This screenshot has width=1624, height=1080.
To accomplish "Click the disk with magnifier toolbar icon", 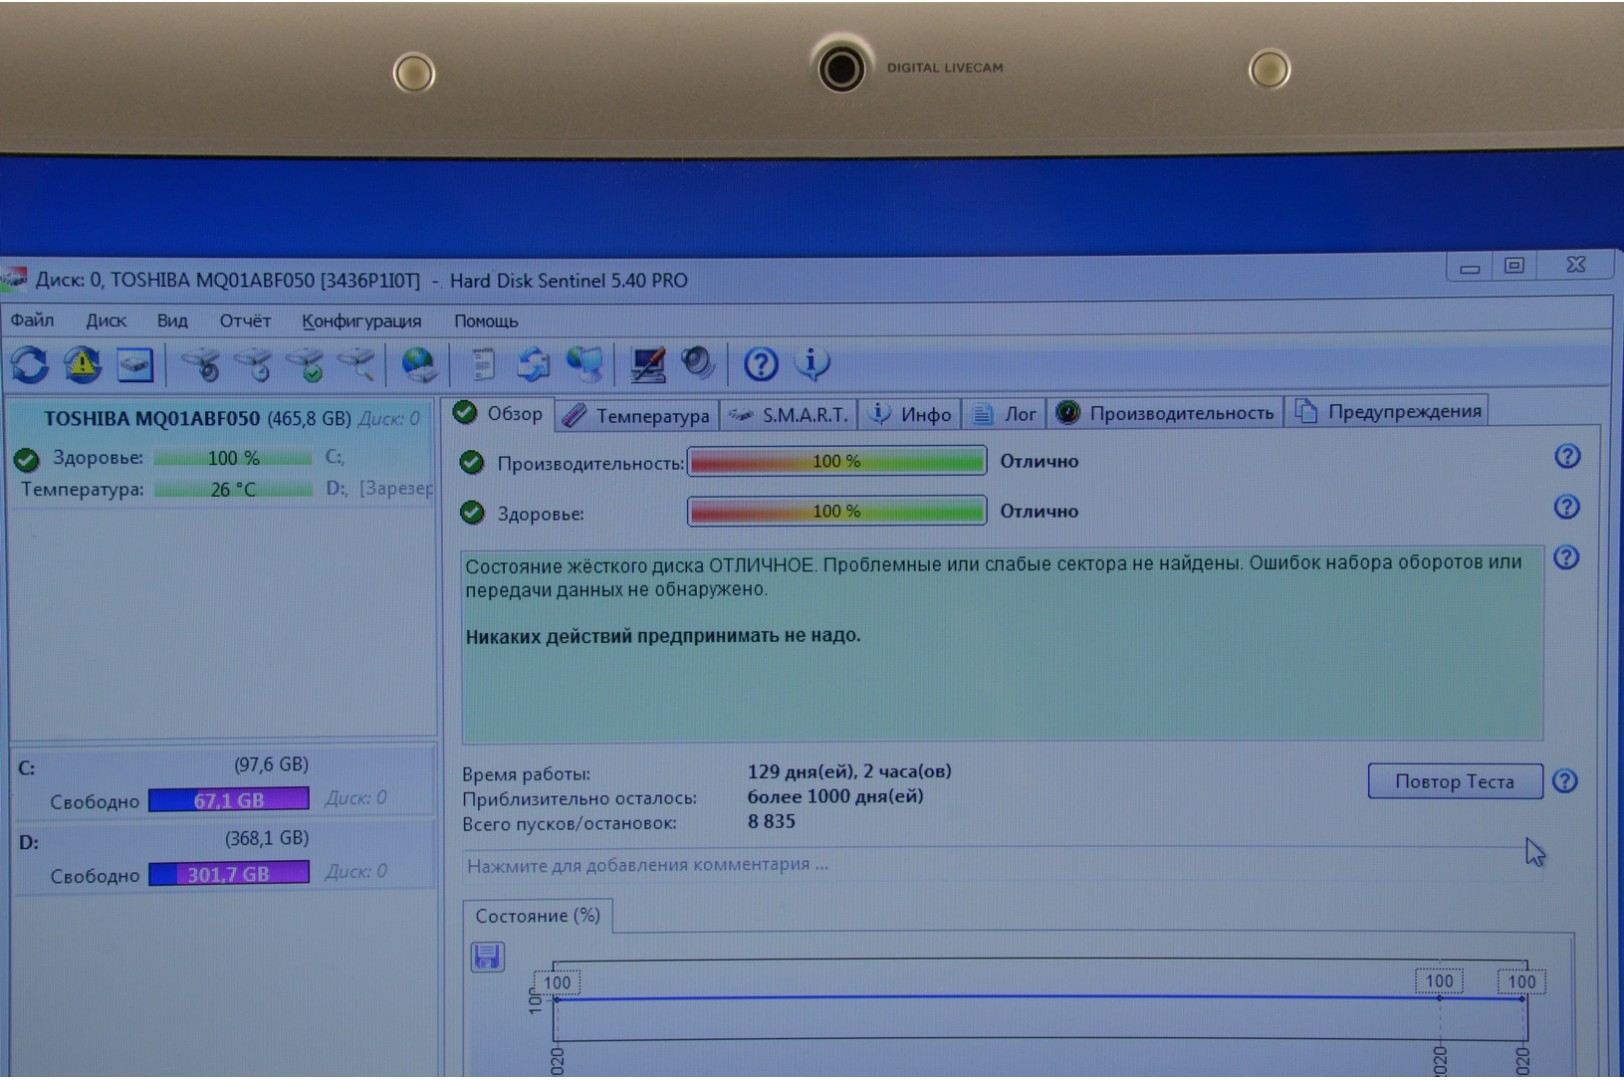I will pyautogui.click(x=357, y=365).
